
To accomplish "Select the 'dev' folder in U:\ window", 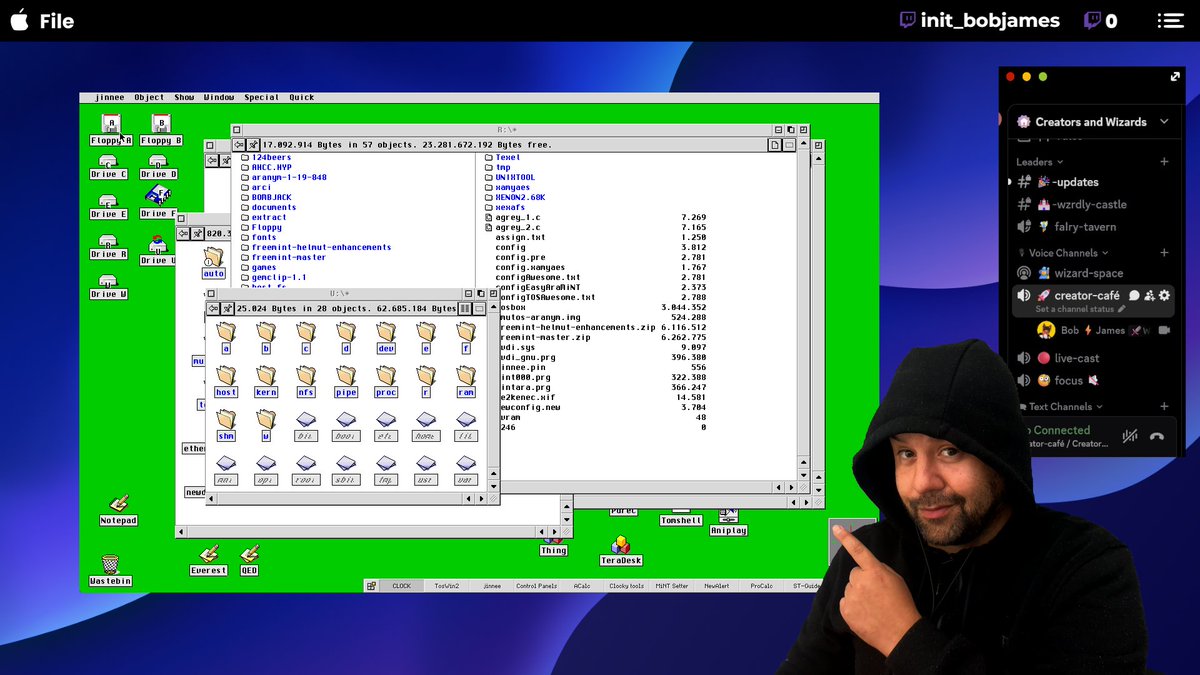I will [386, 337].
